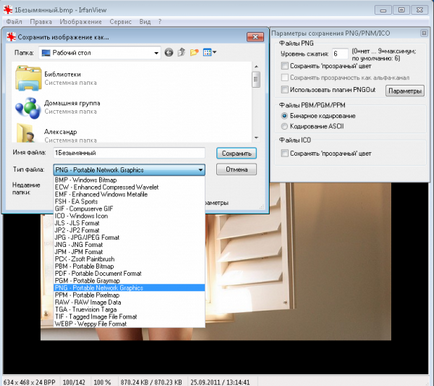Open the view menu icon in dialog

click(x=209, y=52)
